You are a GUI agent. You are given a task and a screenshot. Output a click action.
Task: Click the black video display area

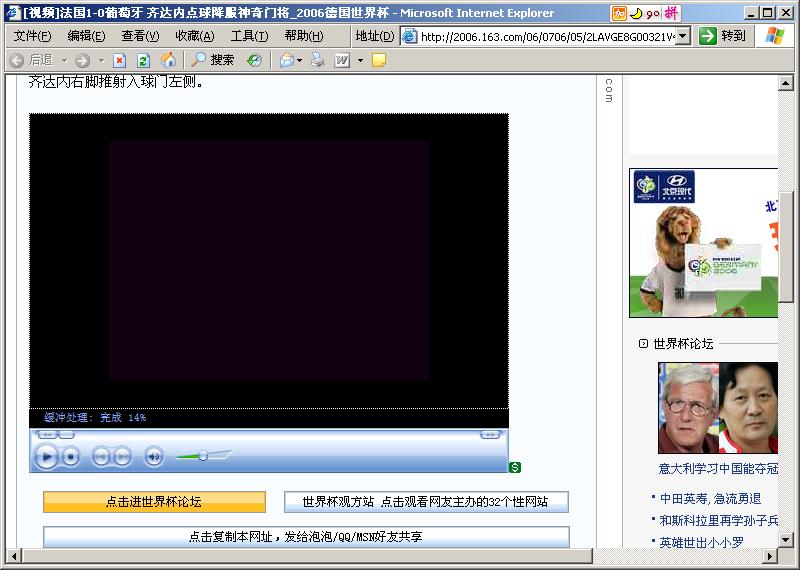[x=269, y=261]
